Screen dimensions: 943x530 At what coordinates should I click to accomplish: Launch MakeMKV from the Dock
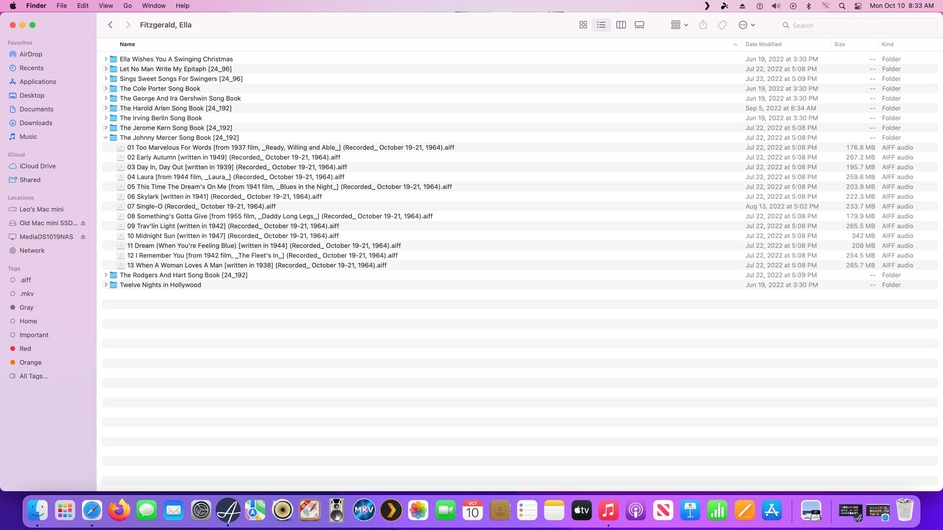364,510
